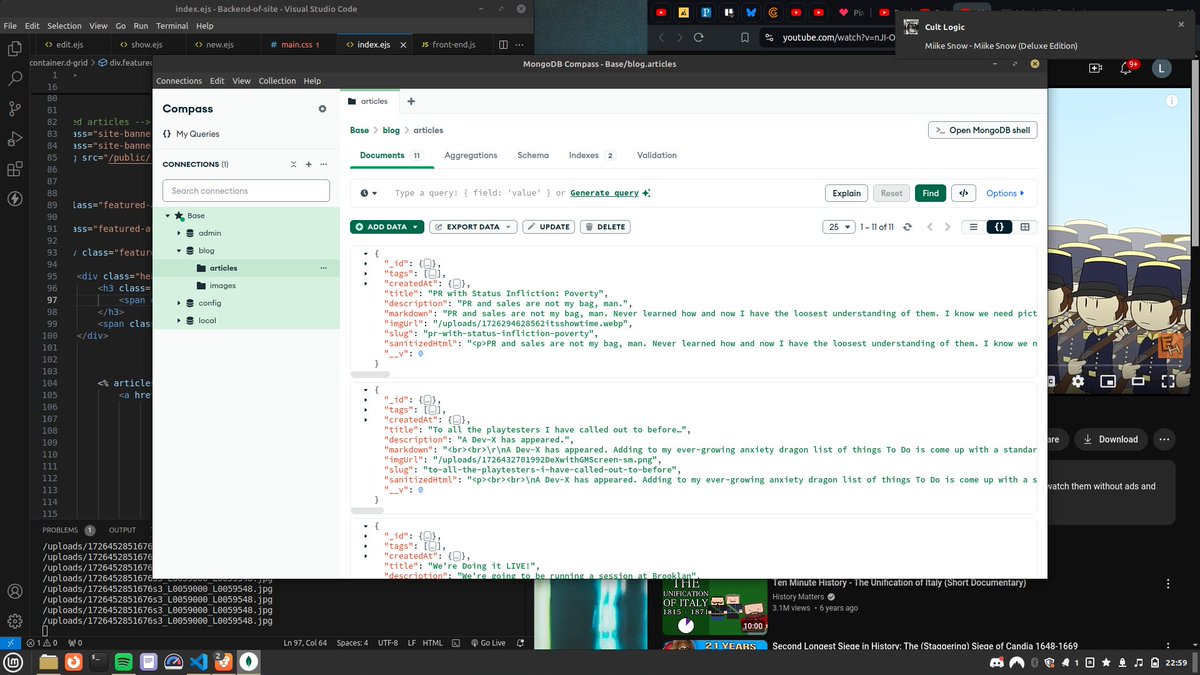This screenshot has width=1200, height=675.
Task: Collapse the Base connection tree
Action: 168,215
